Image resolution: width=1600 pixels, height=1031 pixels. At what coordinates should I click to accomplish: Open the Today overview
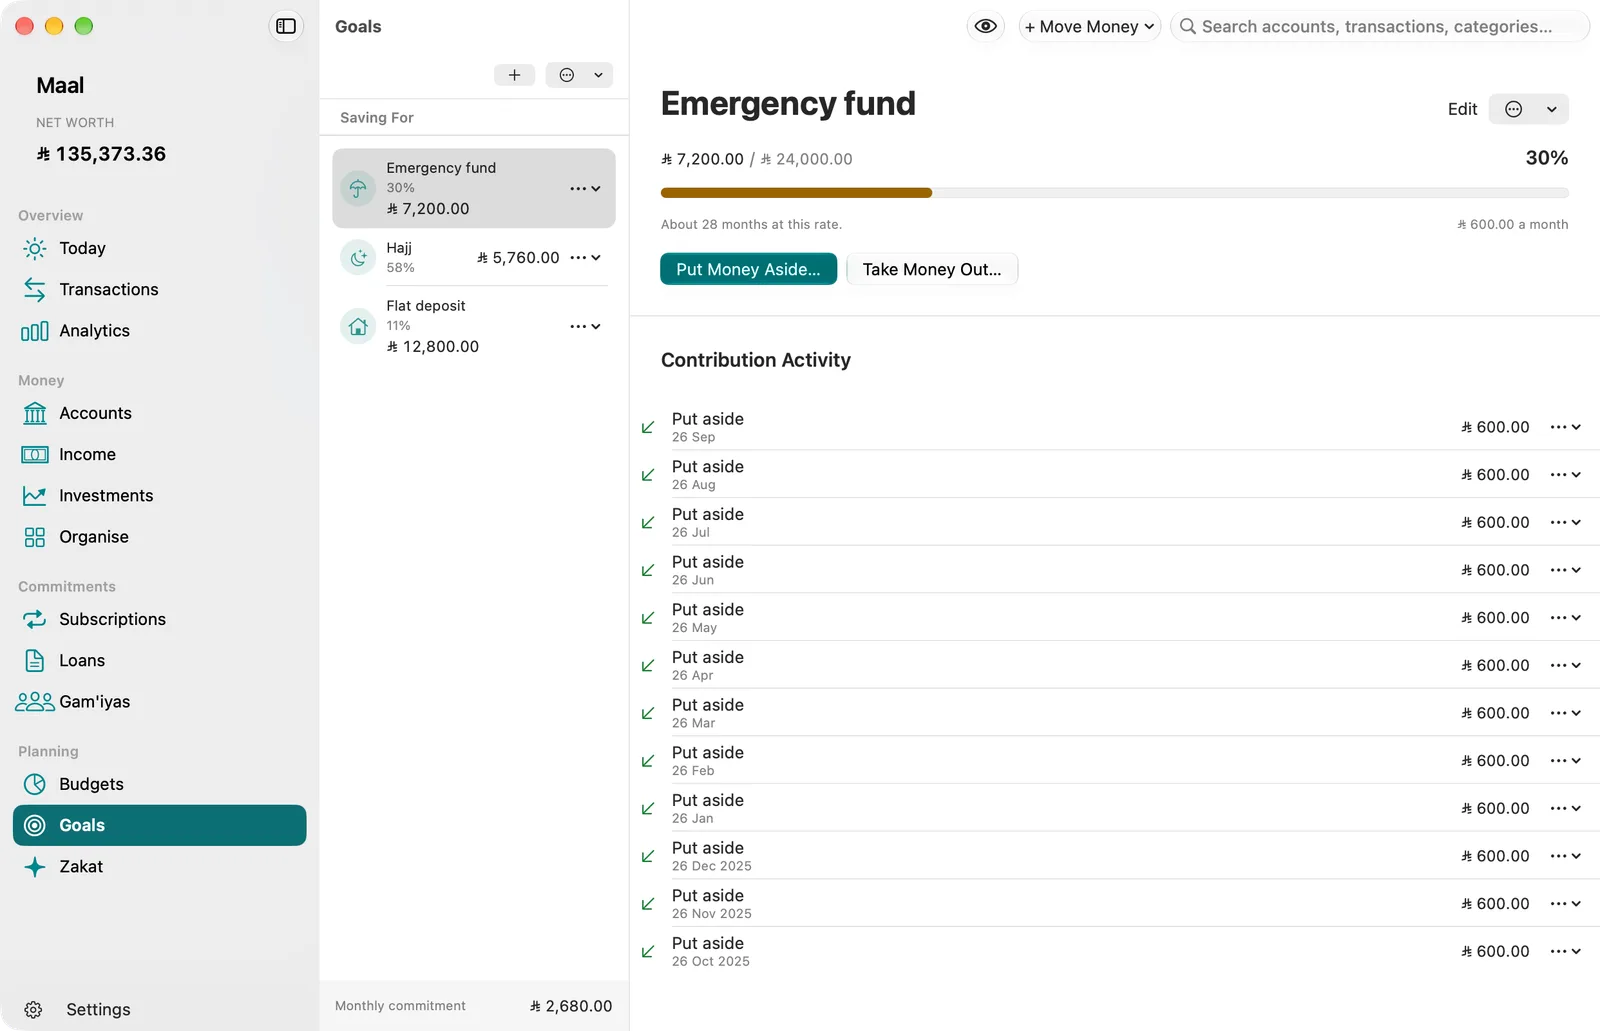160,248
